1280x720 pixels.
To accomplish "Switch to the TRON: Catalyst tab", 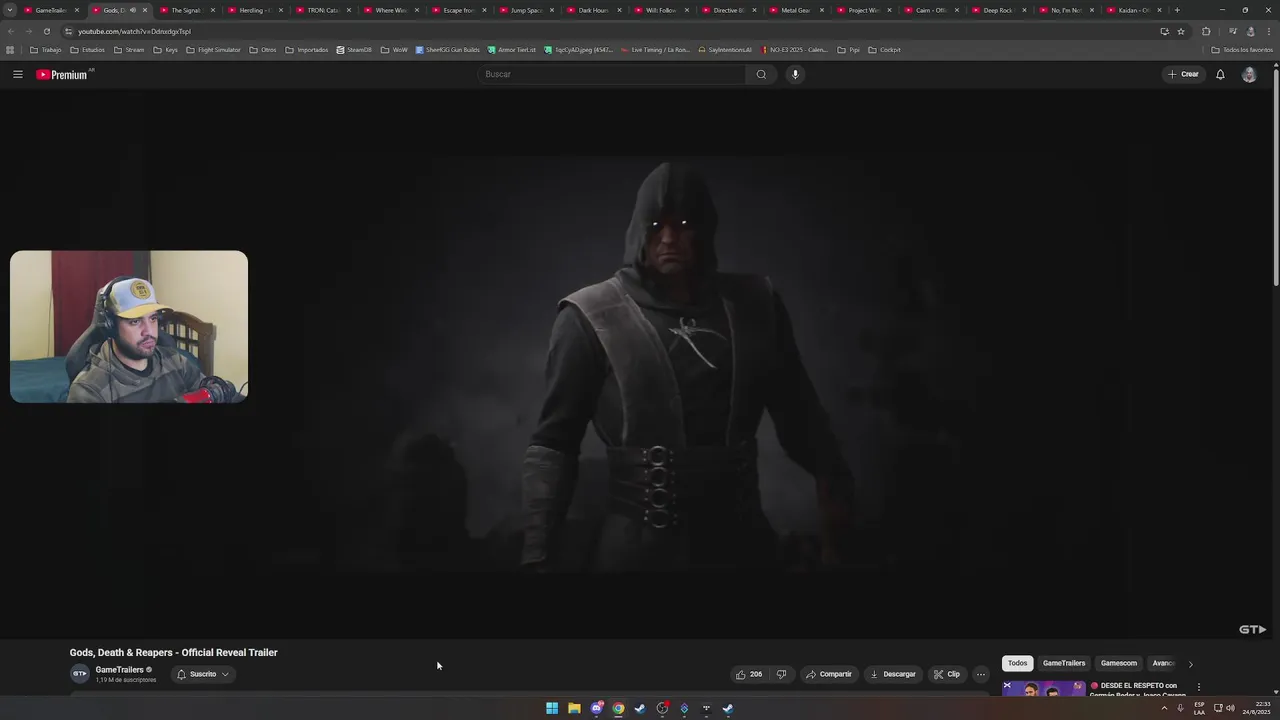I will coord(323,10).
